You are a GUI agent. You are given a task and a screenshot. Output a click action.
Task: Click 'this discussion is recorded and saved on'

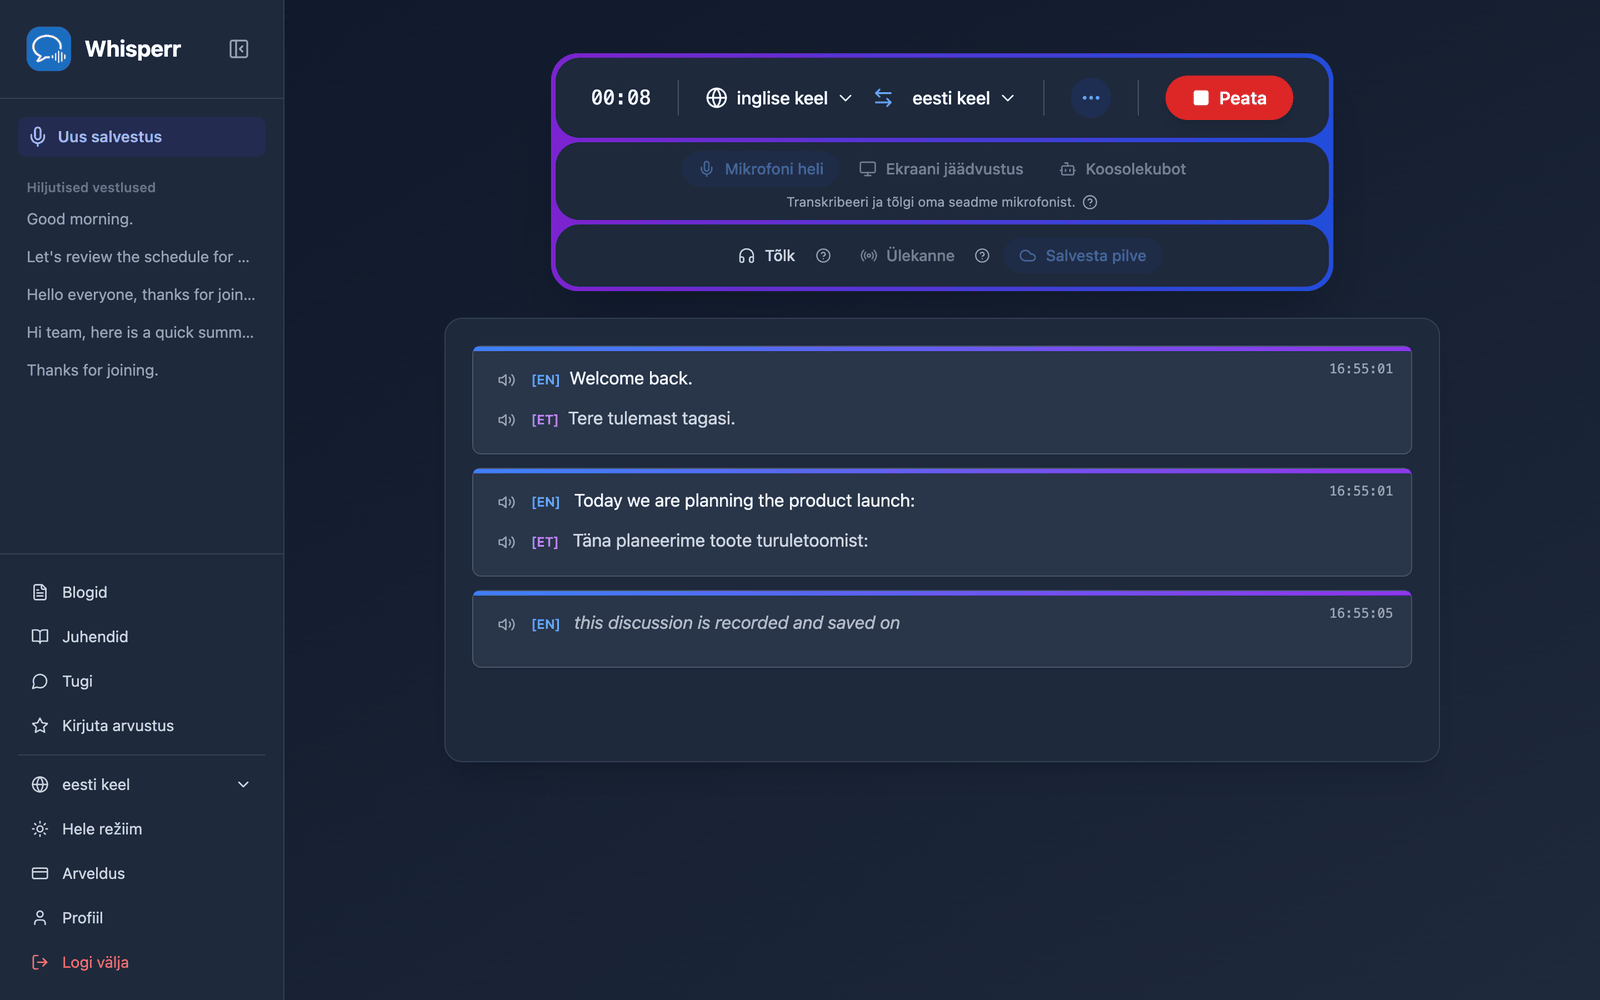(x=737, y=623)
